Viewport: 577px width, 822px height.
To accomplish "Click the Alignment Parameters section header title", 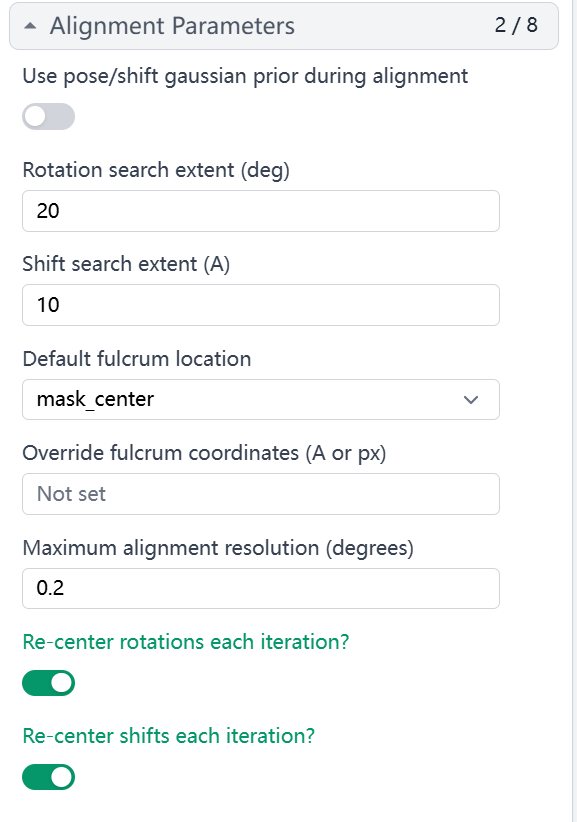I will 172,26.
